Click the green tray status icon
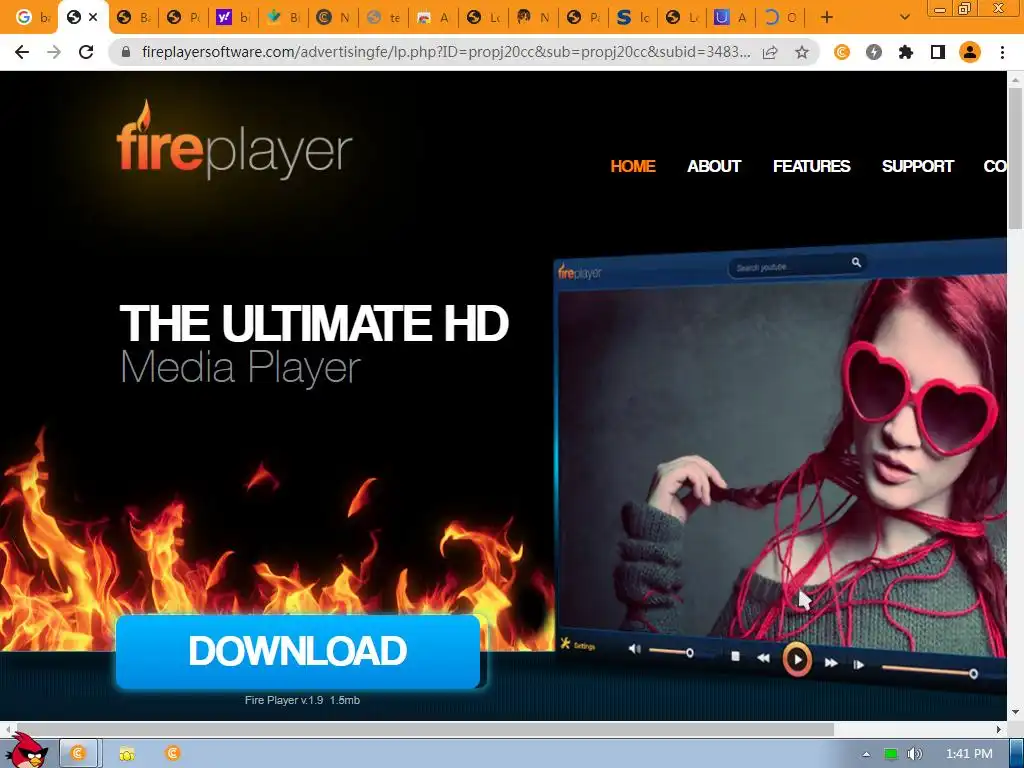This screenshot has height=768, width=1024. click(891, 754)
